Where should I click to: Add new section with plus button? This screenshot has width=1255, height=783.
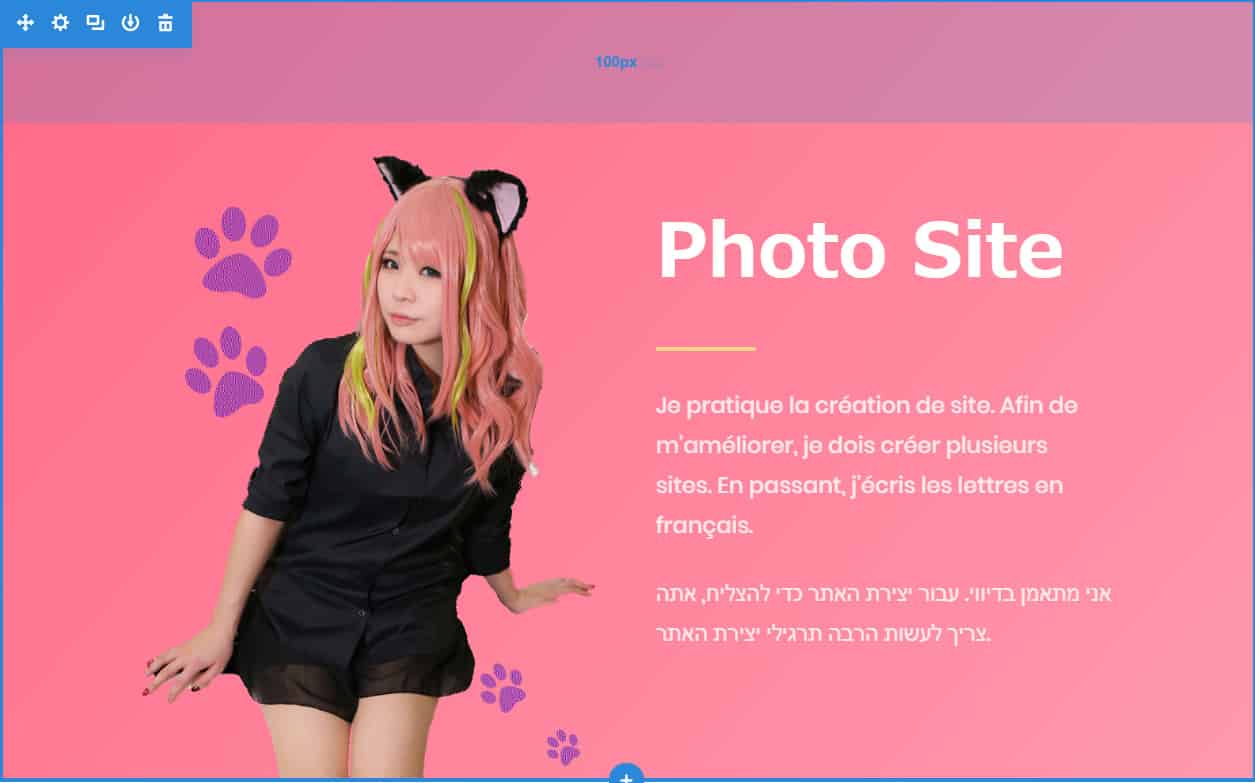click(626, 774)
